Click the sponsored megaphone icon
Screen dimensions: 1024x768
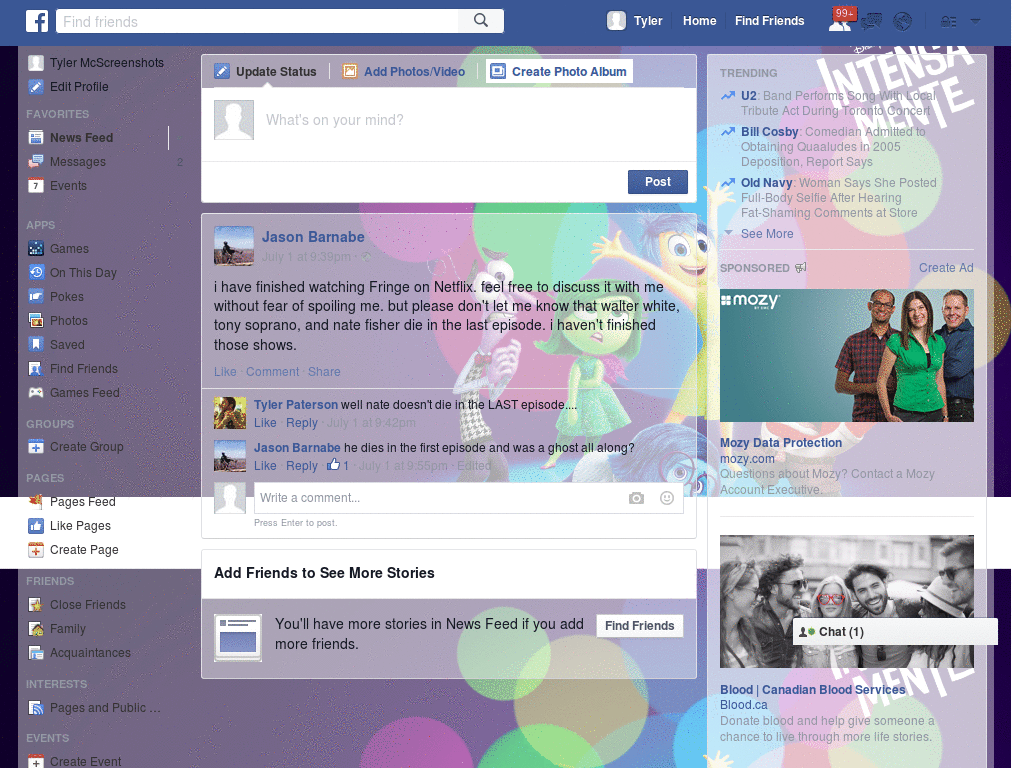point(801,268)
